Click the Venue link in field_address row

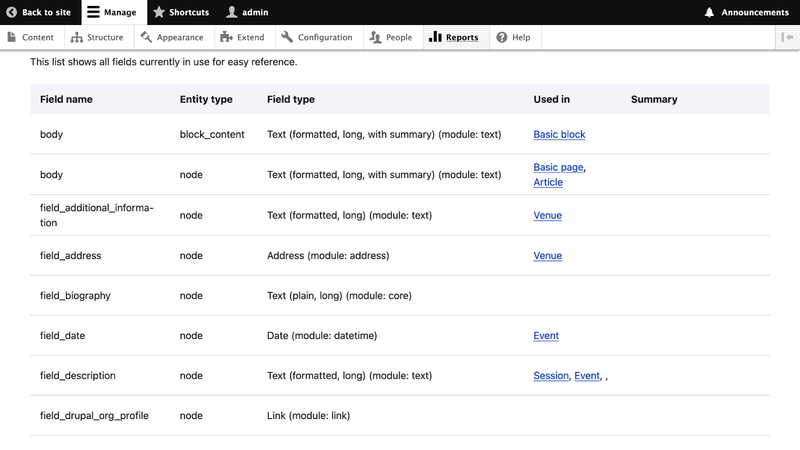tap(547, 256)
